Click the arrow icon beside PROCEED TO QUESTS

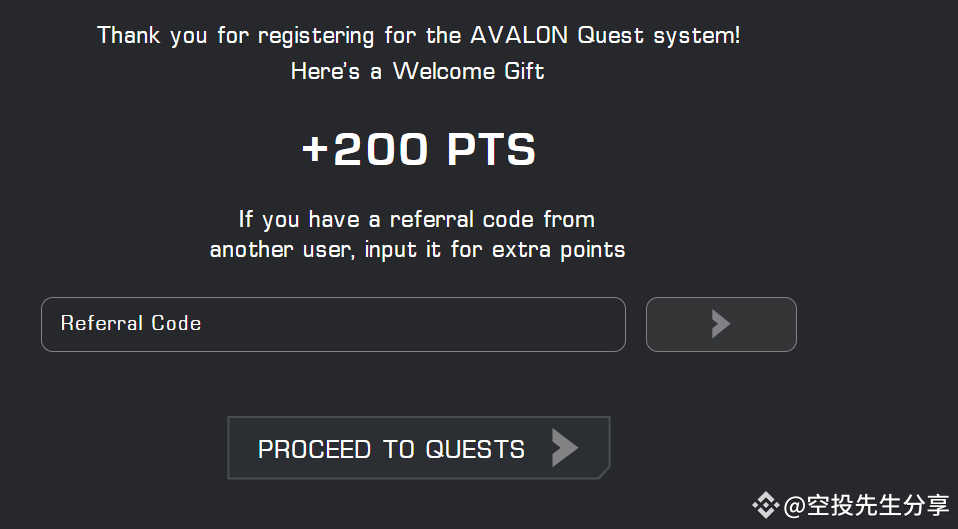coord(565,448)
